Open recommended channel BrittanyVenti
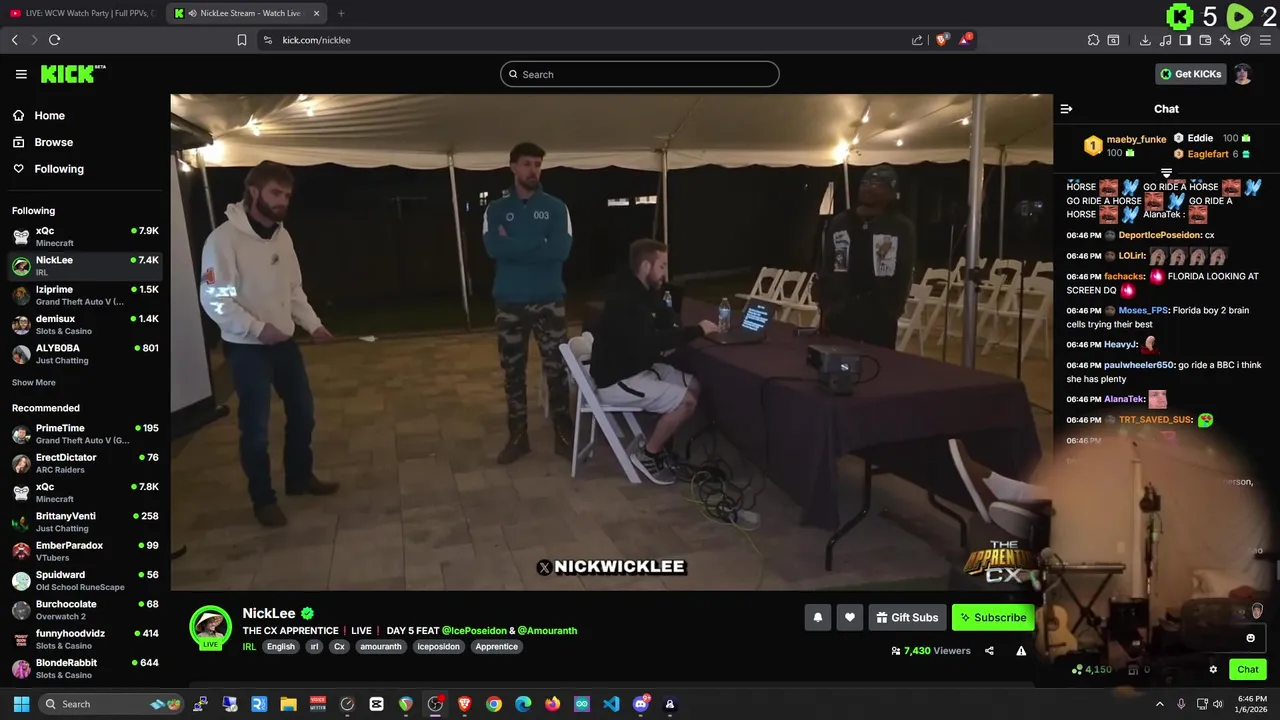This screenshot has width=1280, height=720. pos(85,521)
